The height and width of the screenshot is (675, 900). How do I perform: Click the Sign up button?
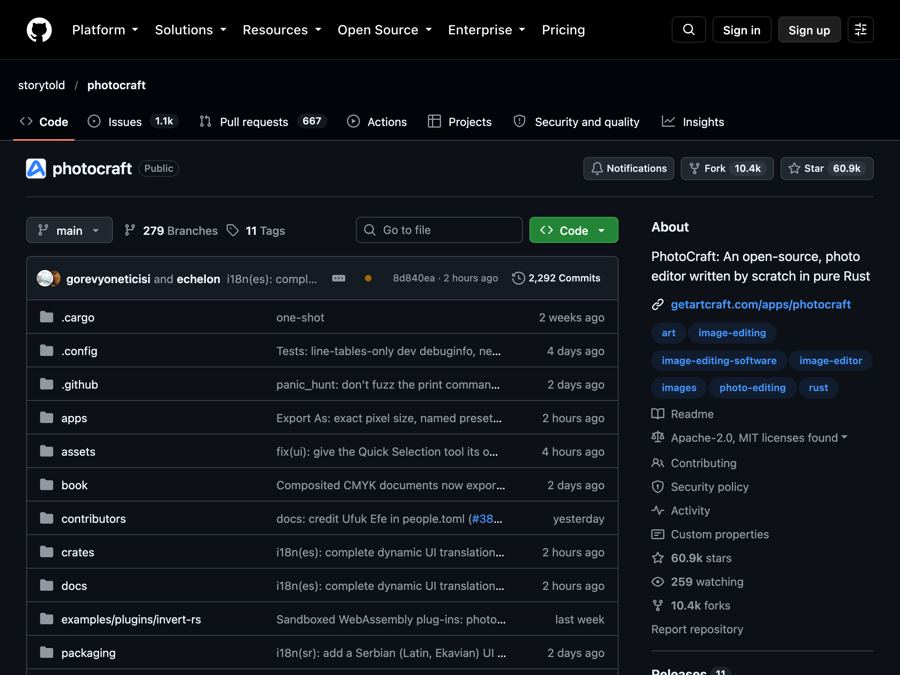click(809, 30)
